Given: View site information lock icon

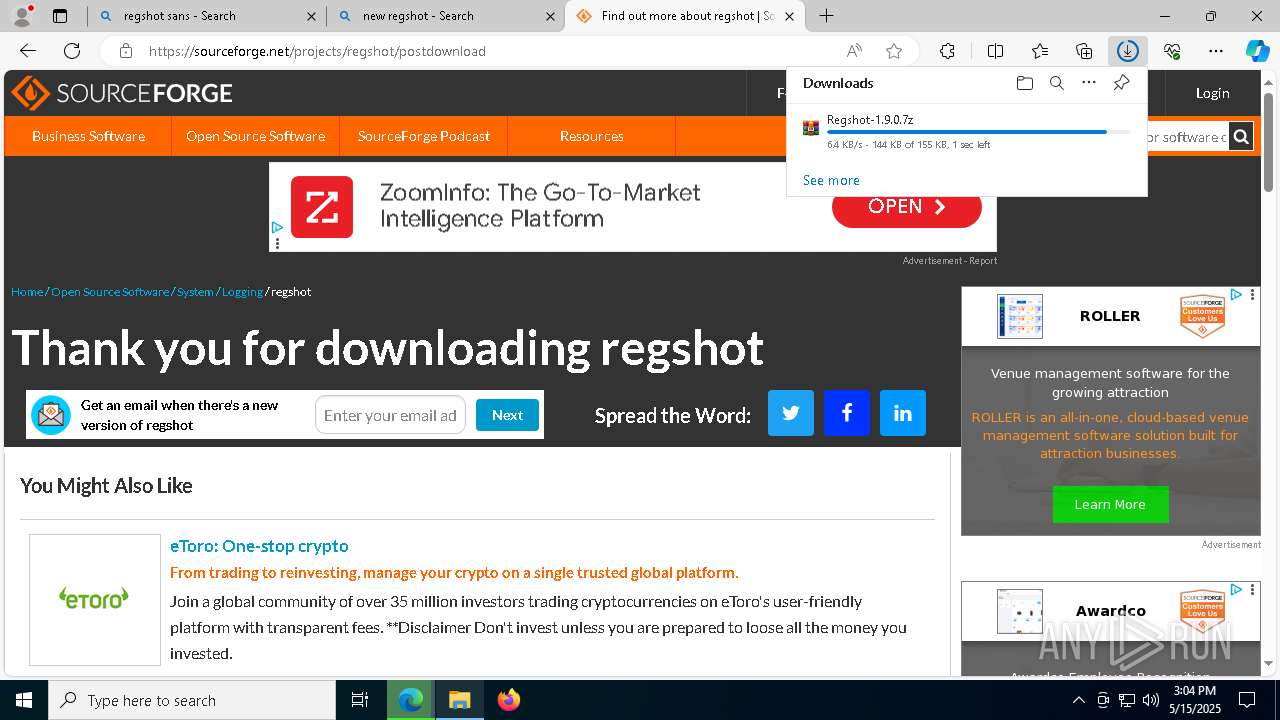Looking at the screenshot, I should (125, 51).
